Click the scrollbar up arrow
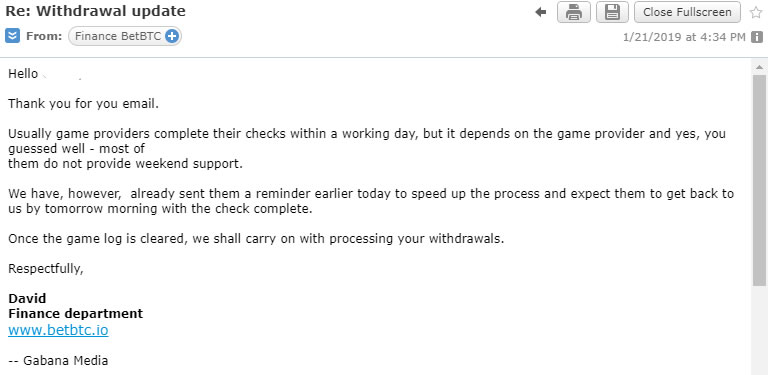This screenshot has height=375, width=768. (x=759, y=67)
